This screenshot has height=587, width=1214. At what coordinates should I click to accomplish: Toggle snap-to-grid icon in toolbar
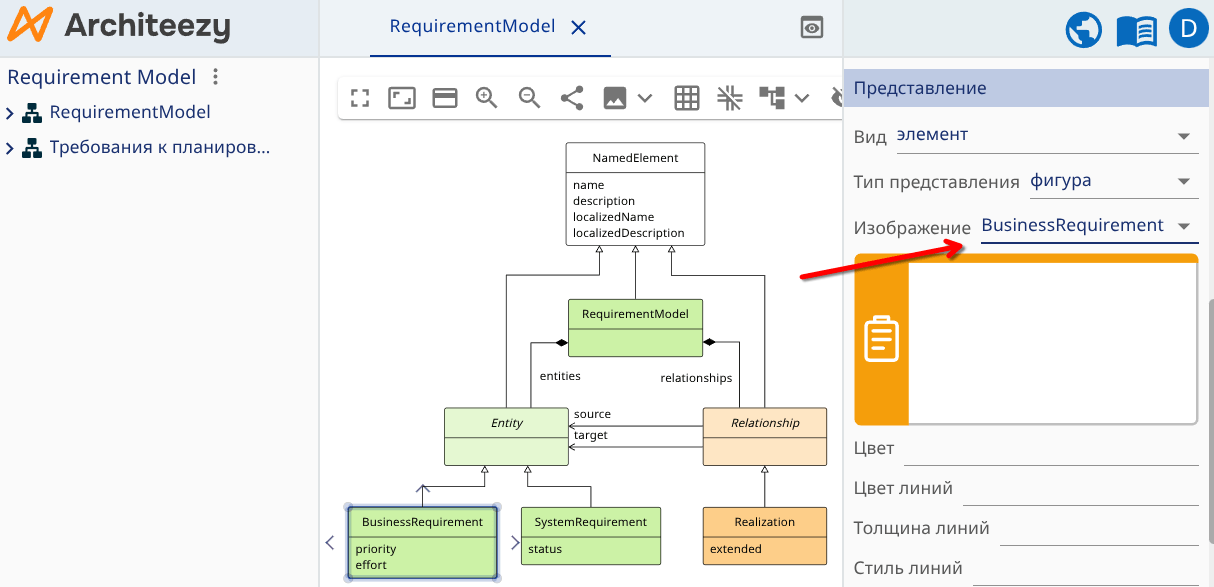click(729, 98)
